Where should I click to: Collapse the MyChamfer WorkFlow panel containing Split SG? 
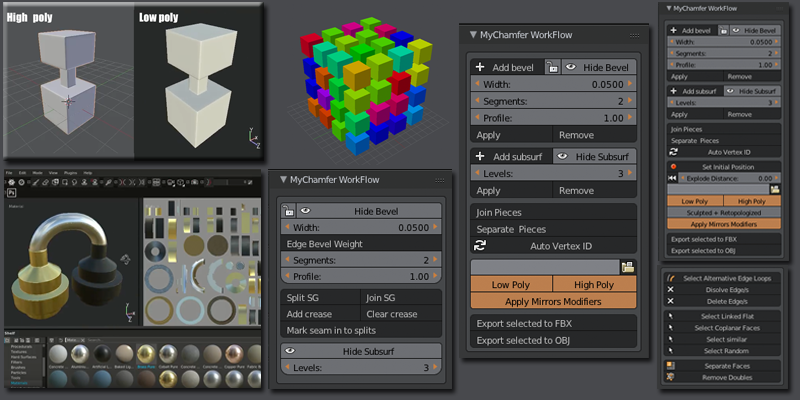(x=284, y=180)
